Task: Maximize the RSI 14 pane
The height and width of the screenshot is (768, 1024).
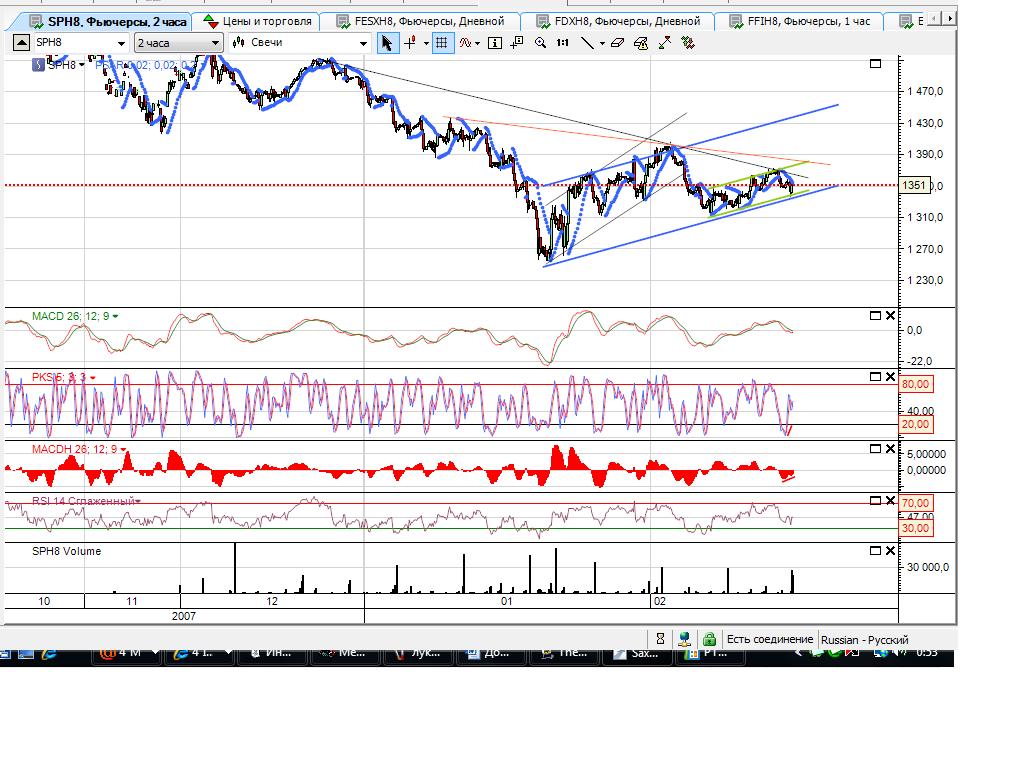Action: tap(876, 500)
